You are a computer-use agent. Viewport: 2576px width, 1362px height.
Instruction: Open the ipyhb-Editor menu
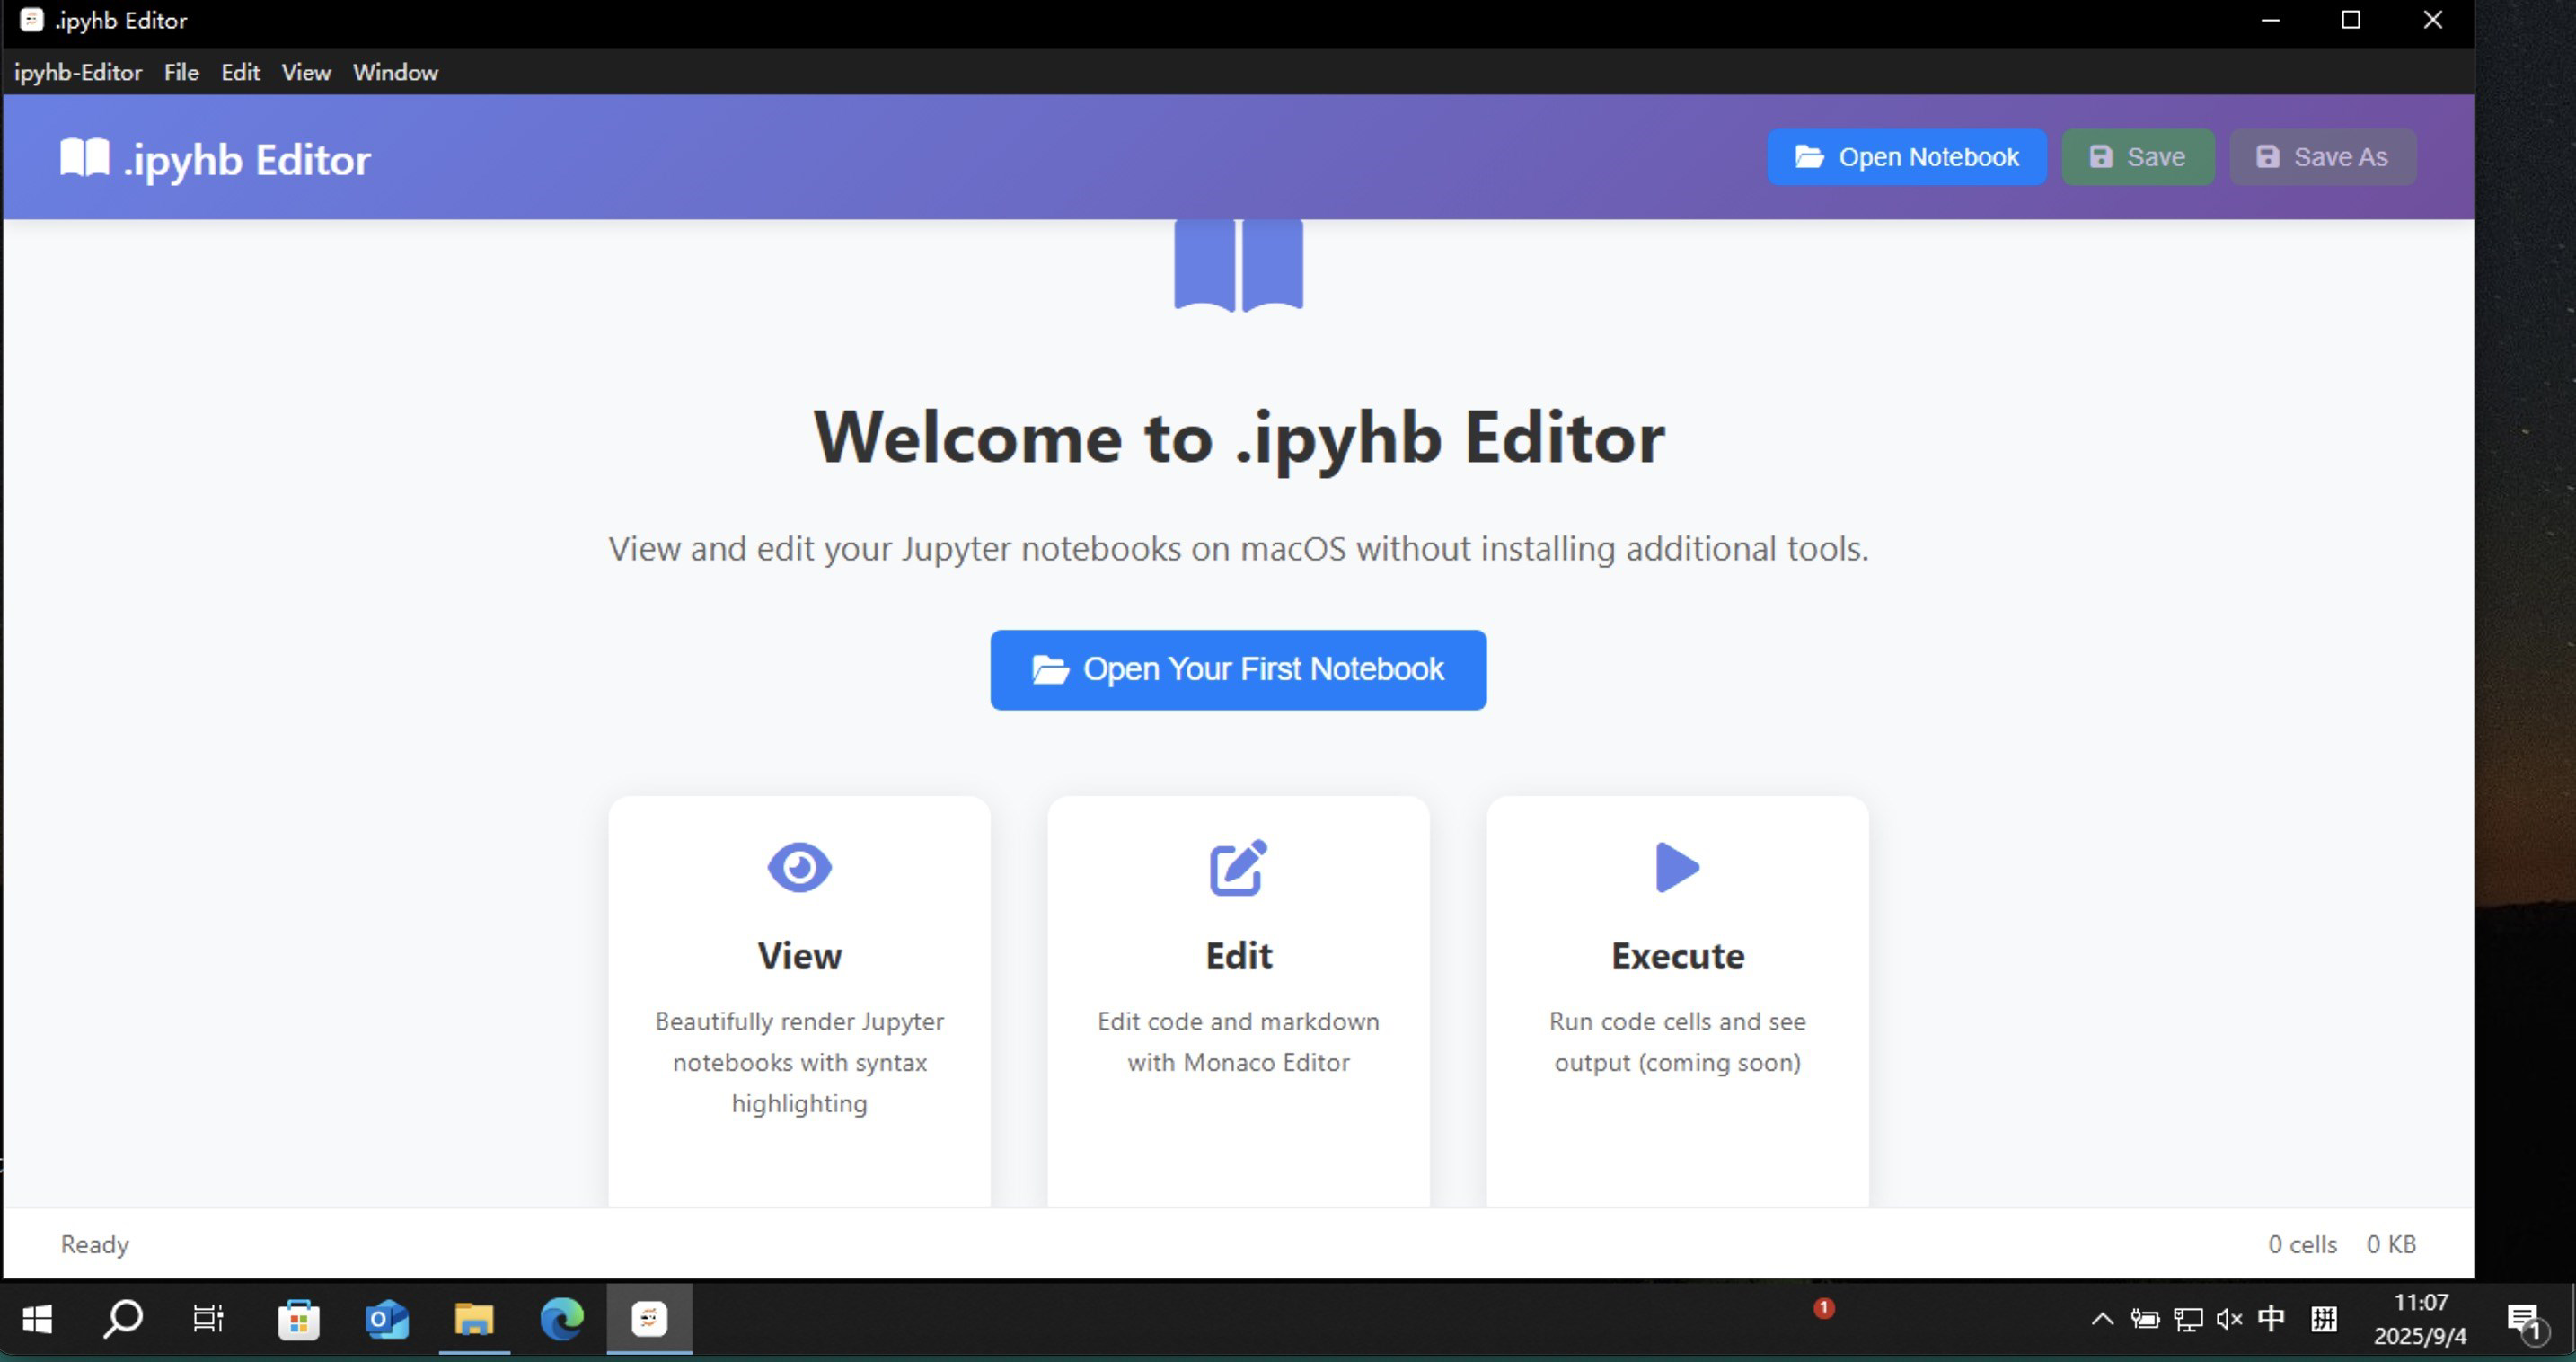point(78,72)
